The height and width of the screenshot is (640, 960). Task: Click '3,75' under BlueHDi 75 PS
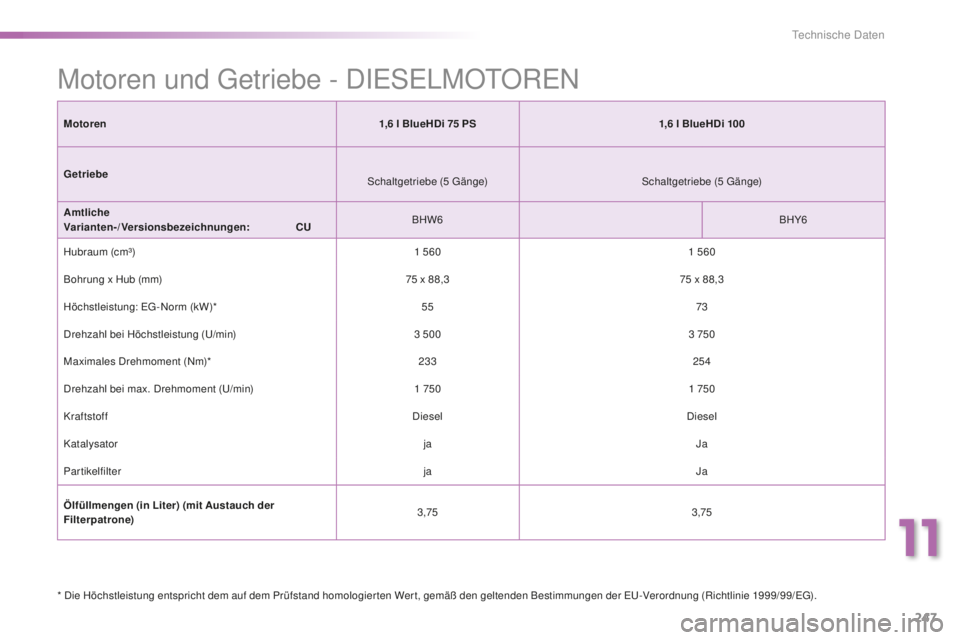[x=427, y=513]
